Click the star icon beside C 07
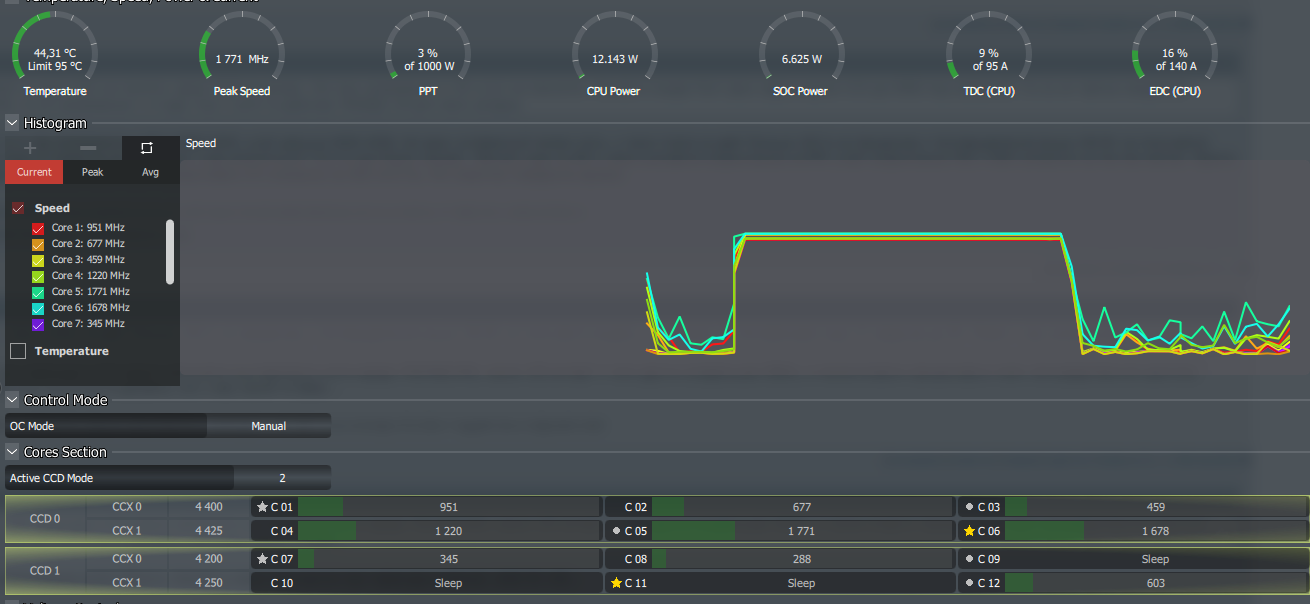1310x604 pixels. pos(262,559)
